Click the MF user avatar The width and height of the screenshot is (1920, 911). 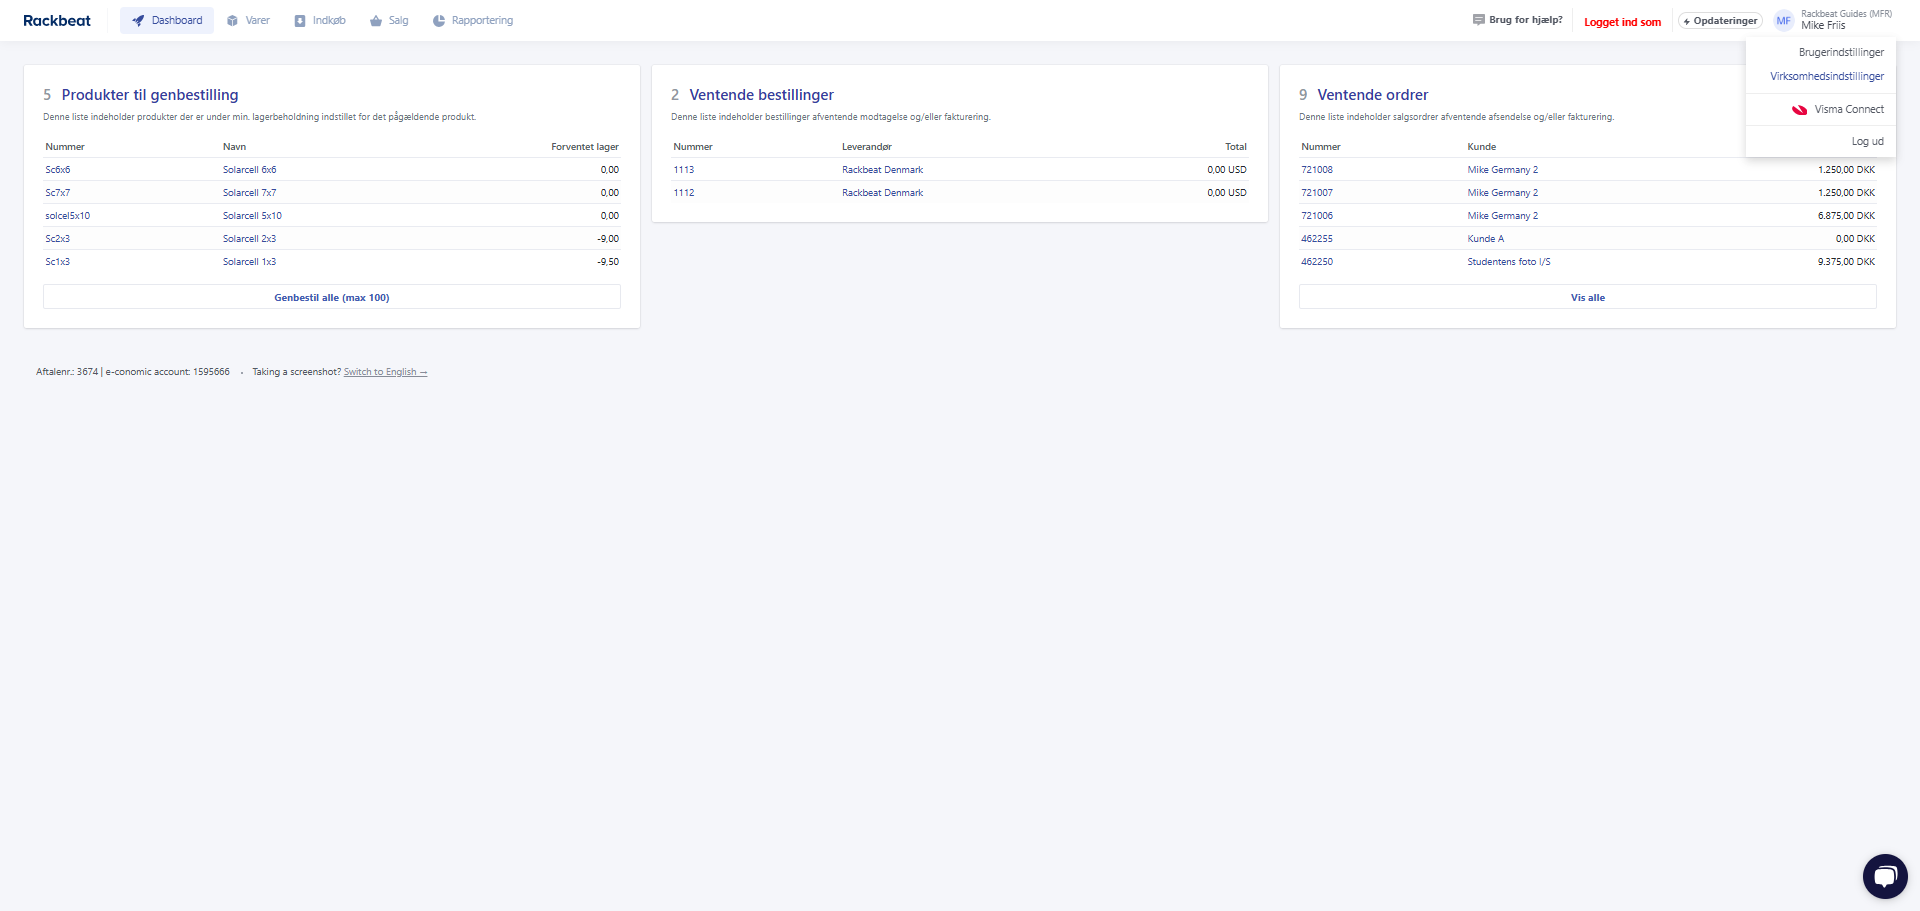[1783, 21]
